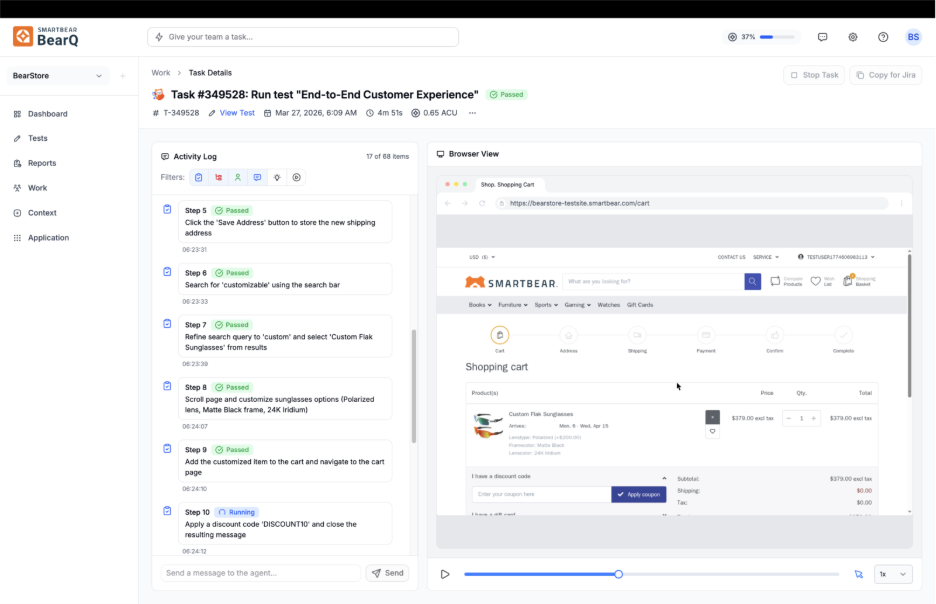Click the 37% usage indicator icon
The height and width of the screenshot is (604, 936).
[732, 37]
